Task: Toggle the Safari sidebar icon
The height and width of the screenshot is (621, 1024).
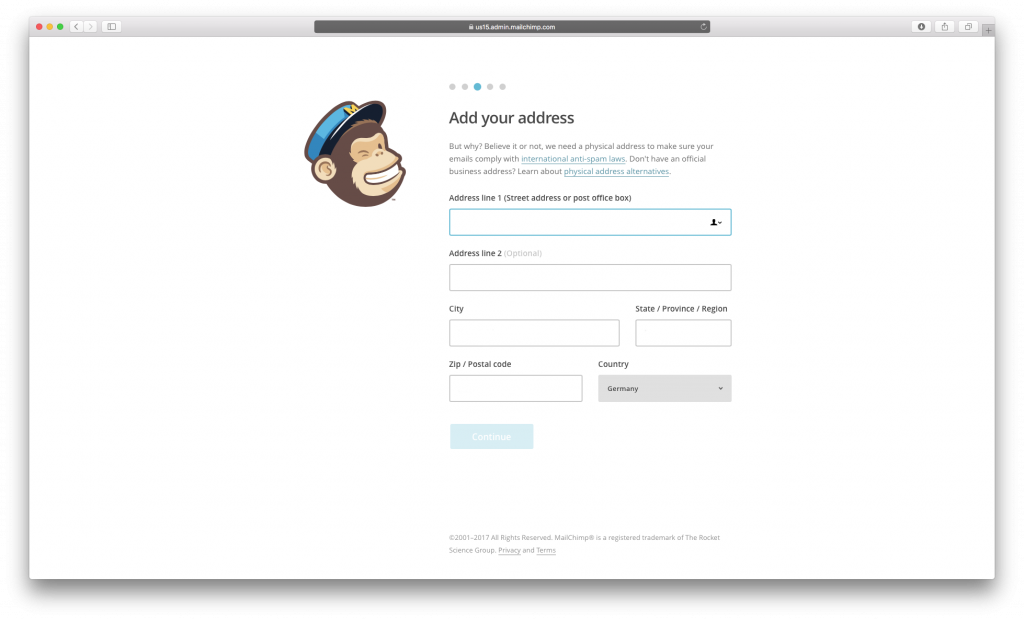Action: pyautogui.click(x=112, y=27)
